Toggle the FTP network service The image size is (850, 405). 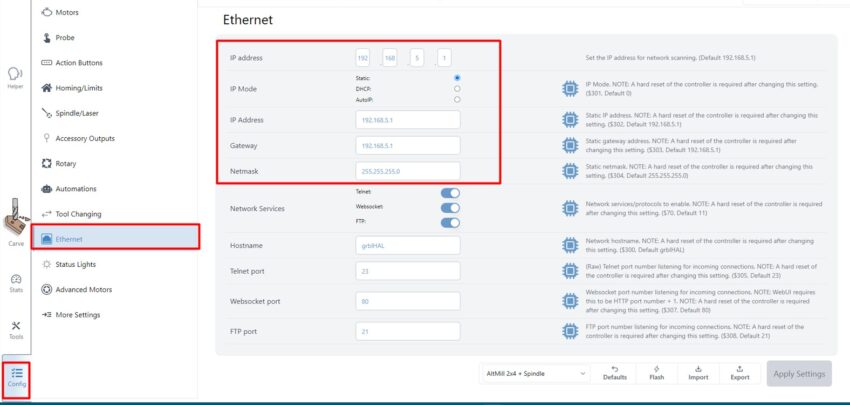pos(450,223)
